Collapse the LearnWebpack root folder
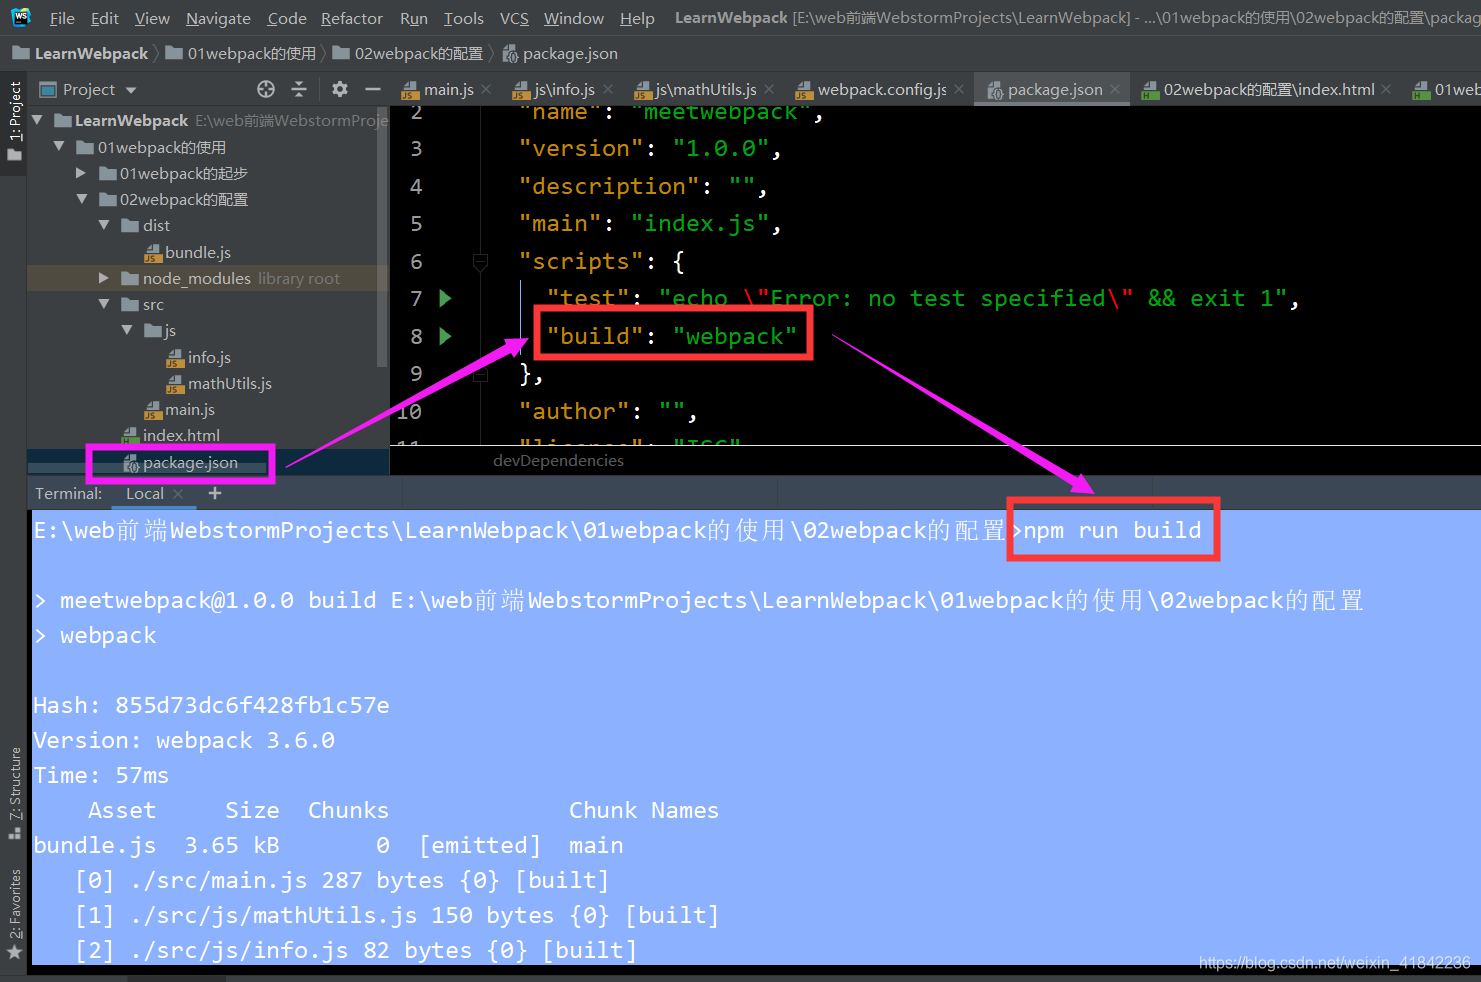The image size is (1481, 982). [38, 120]
